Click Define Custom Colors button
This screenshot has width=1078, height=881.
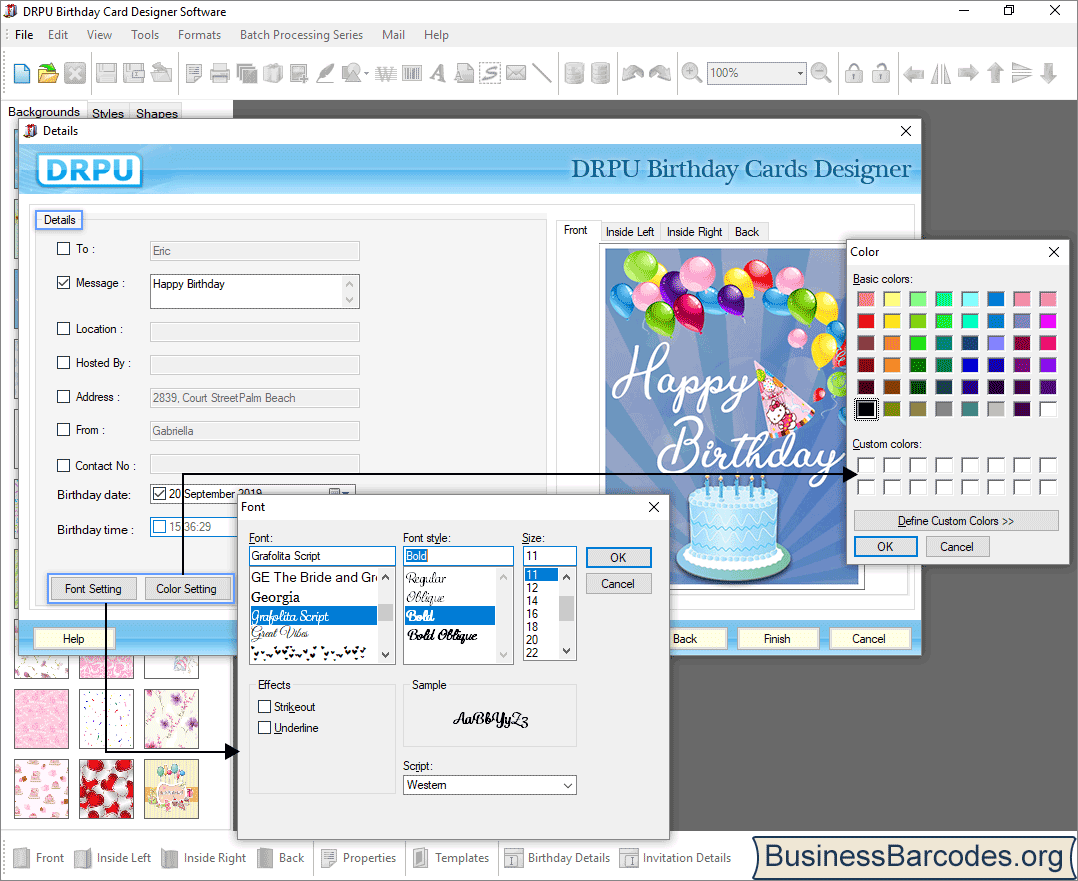tap(956, 521)
